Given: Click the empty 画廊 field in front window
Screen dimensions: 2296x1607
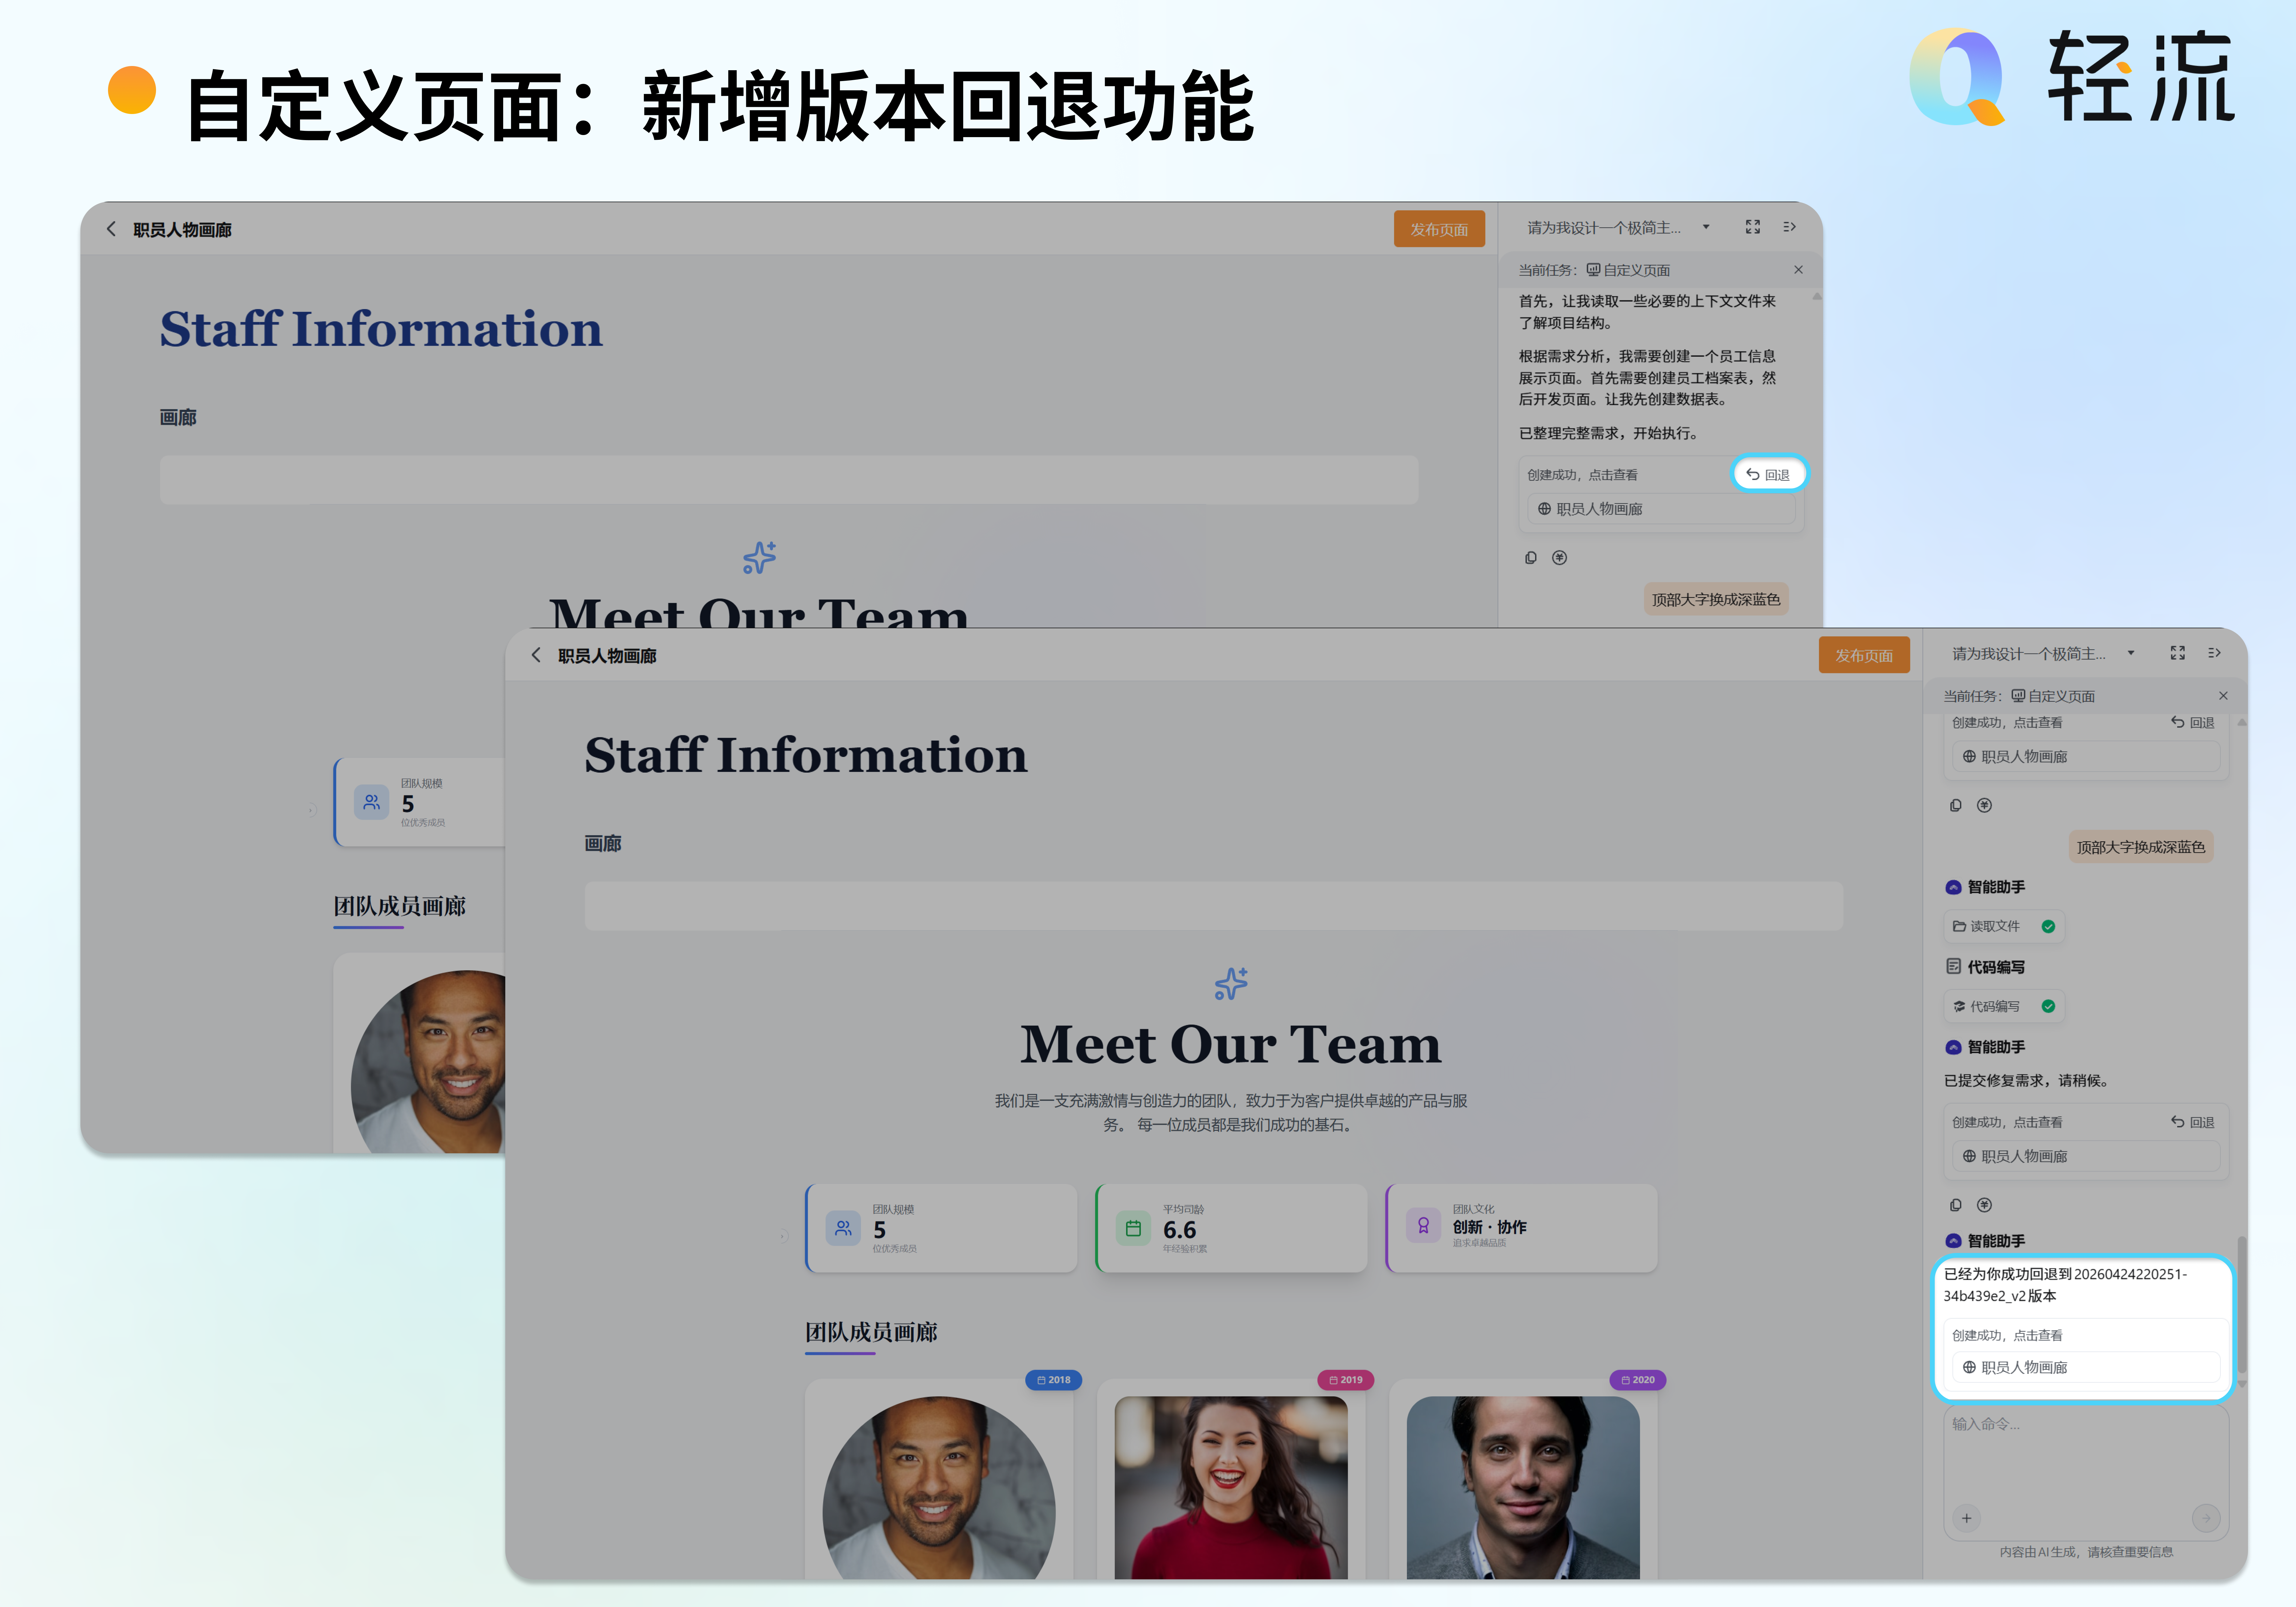Looking at the screenshot, I should (1214, 906).
